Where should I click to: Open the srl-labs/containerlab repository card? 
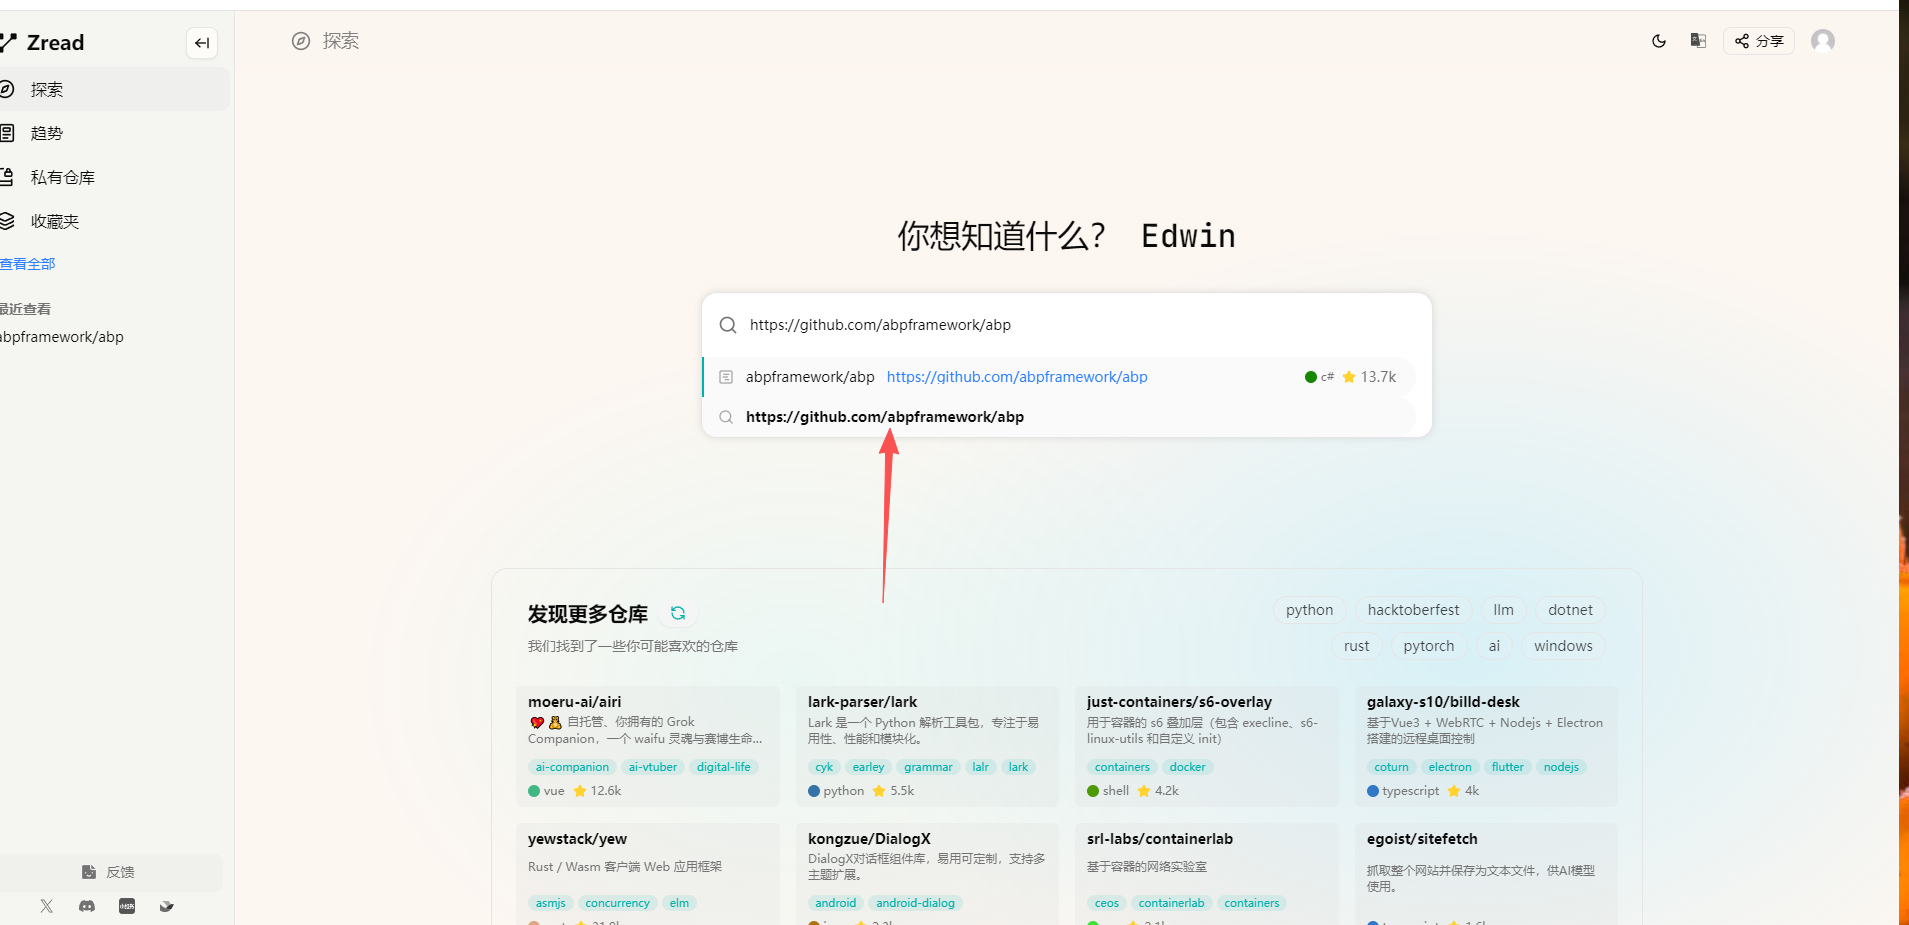click(x=1207, y=874)
